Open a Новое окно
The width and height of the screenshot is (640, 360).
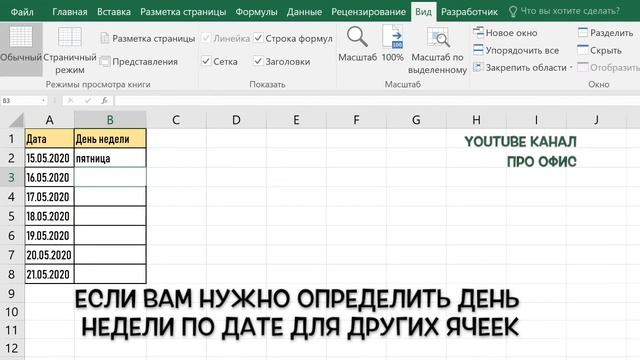tap(505, 33)
